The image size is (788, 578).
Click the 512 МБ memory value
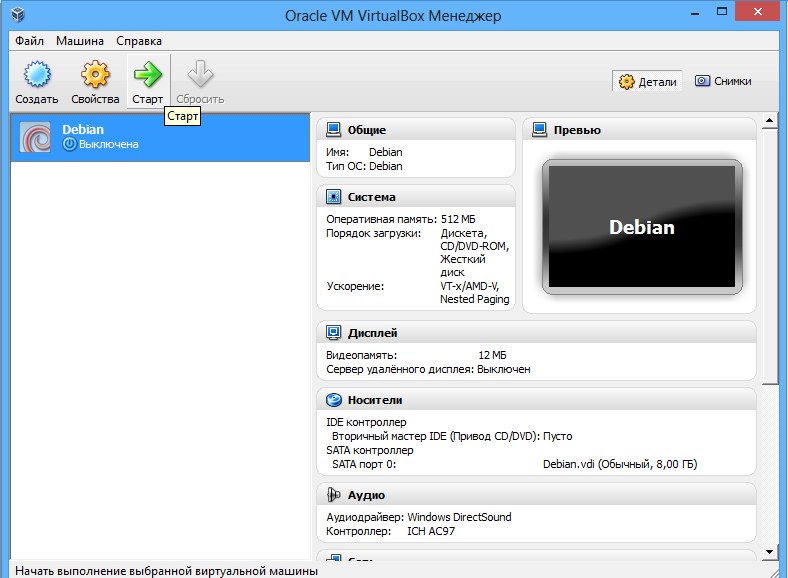pyautogui.click(x=458, y=219)
